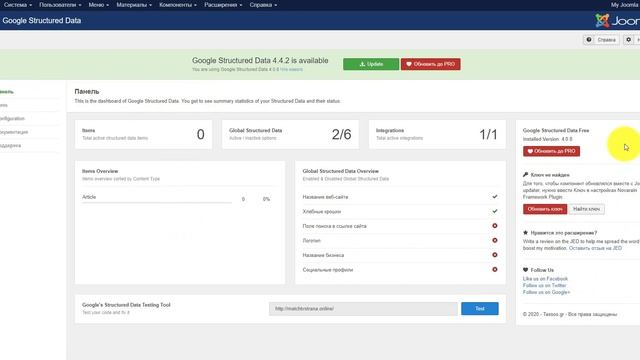Select Документация in the left sidebar

14,132
